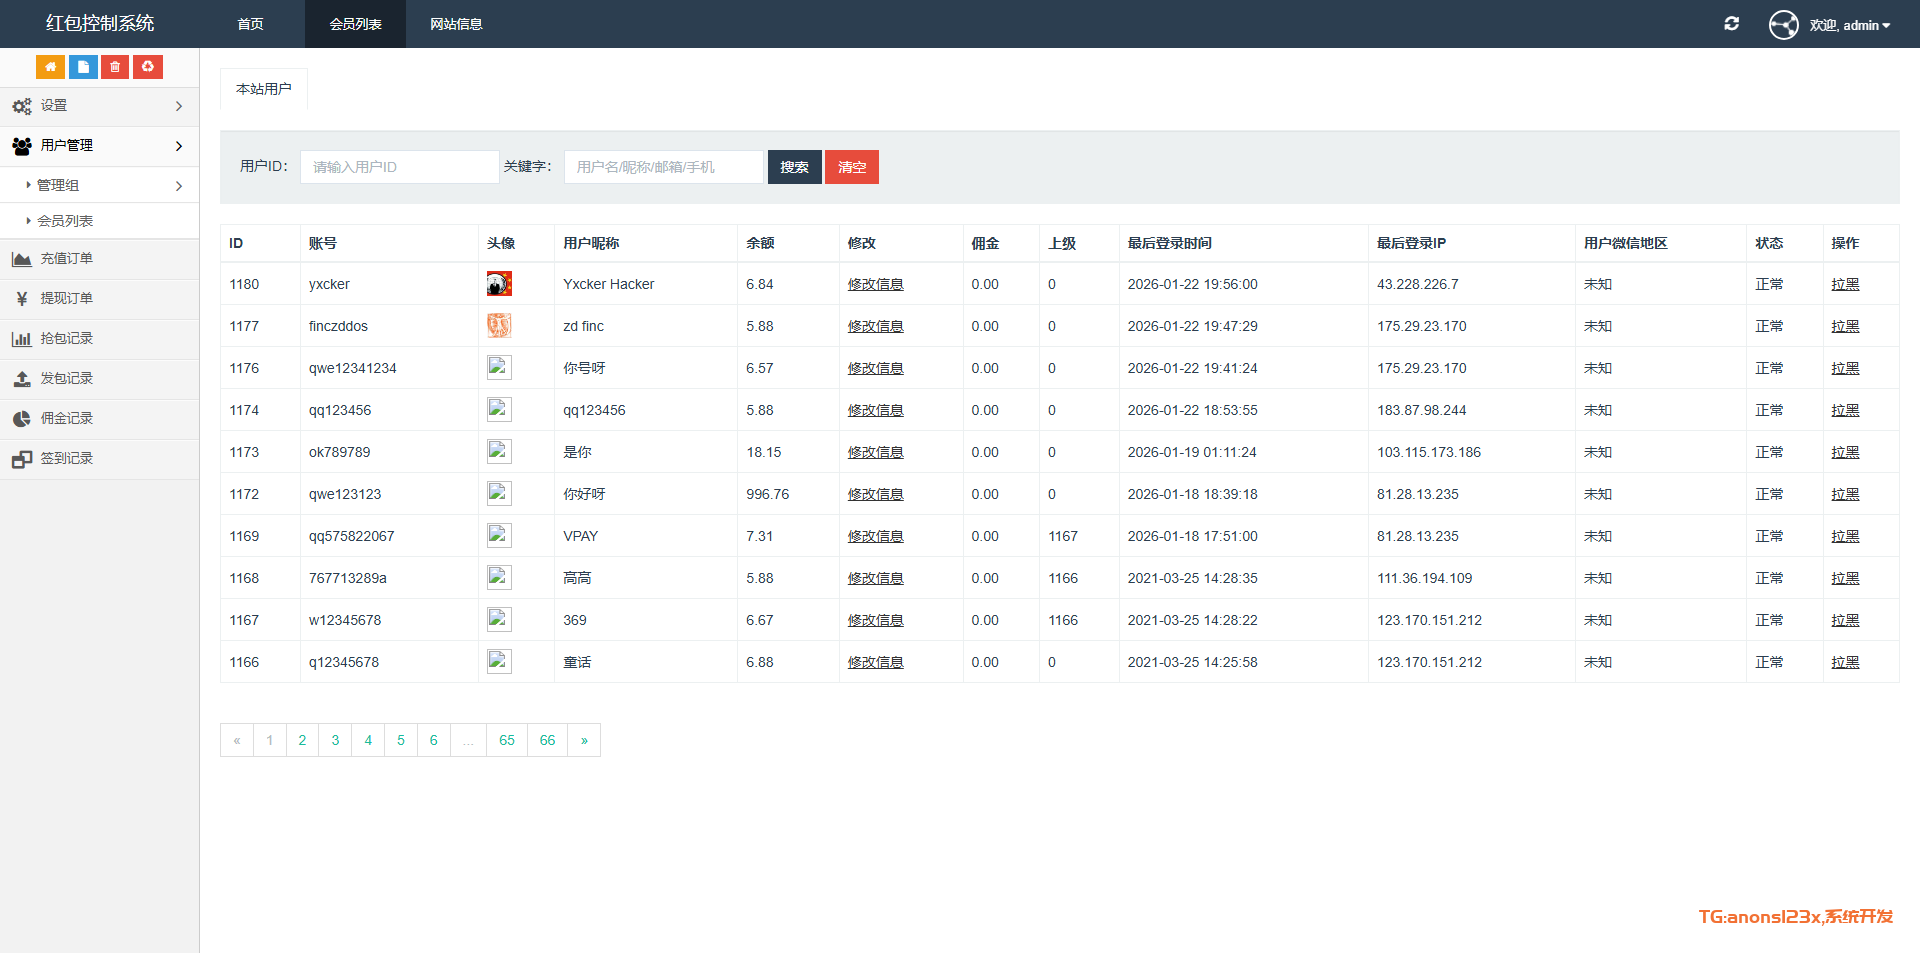1920x953 pixels.
Task: Open 提现订单 with the yen icon
Action: tap(66, 299)
